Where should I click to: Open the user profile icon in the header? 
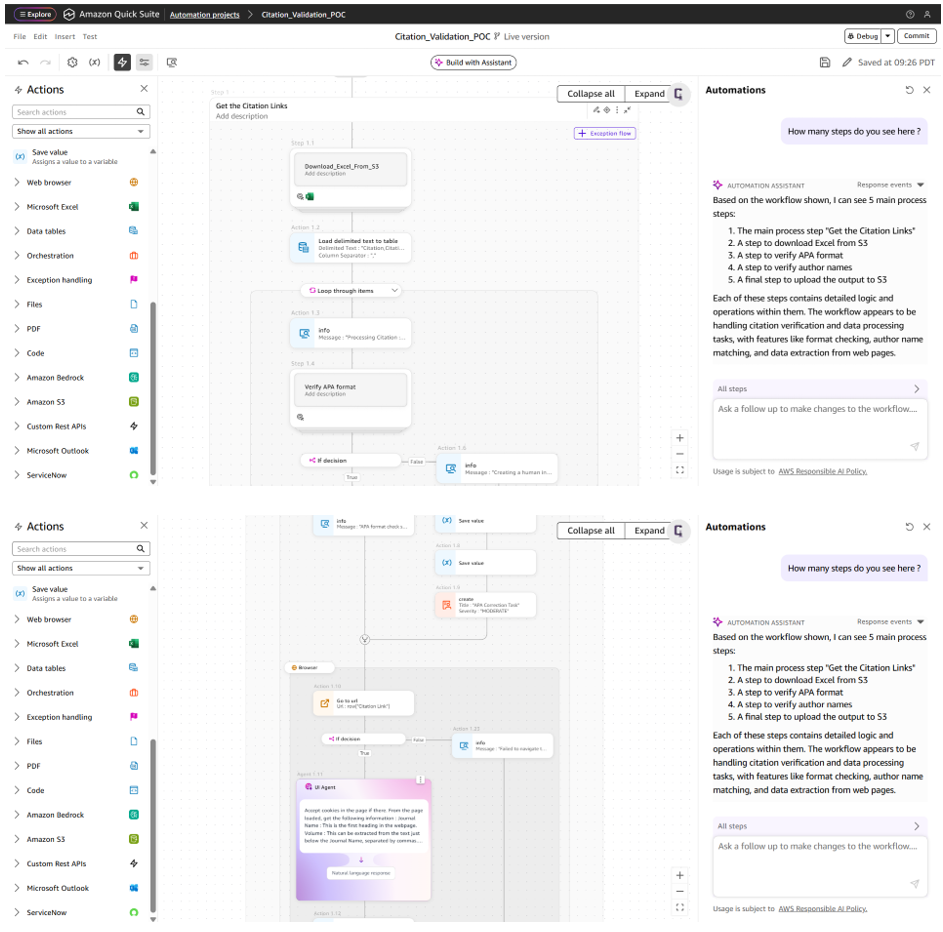coord(927,14)
